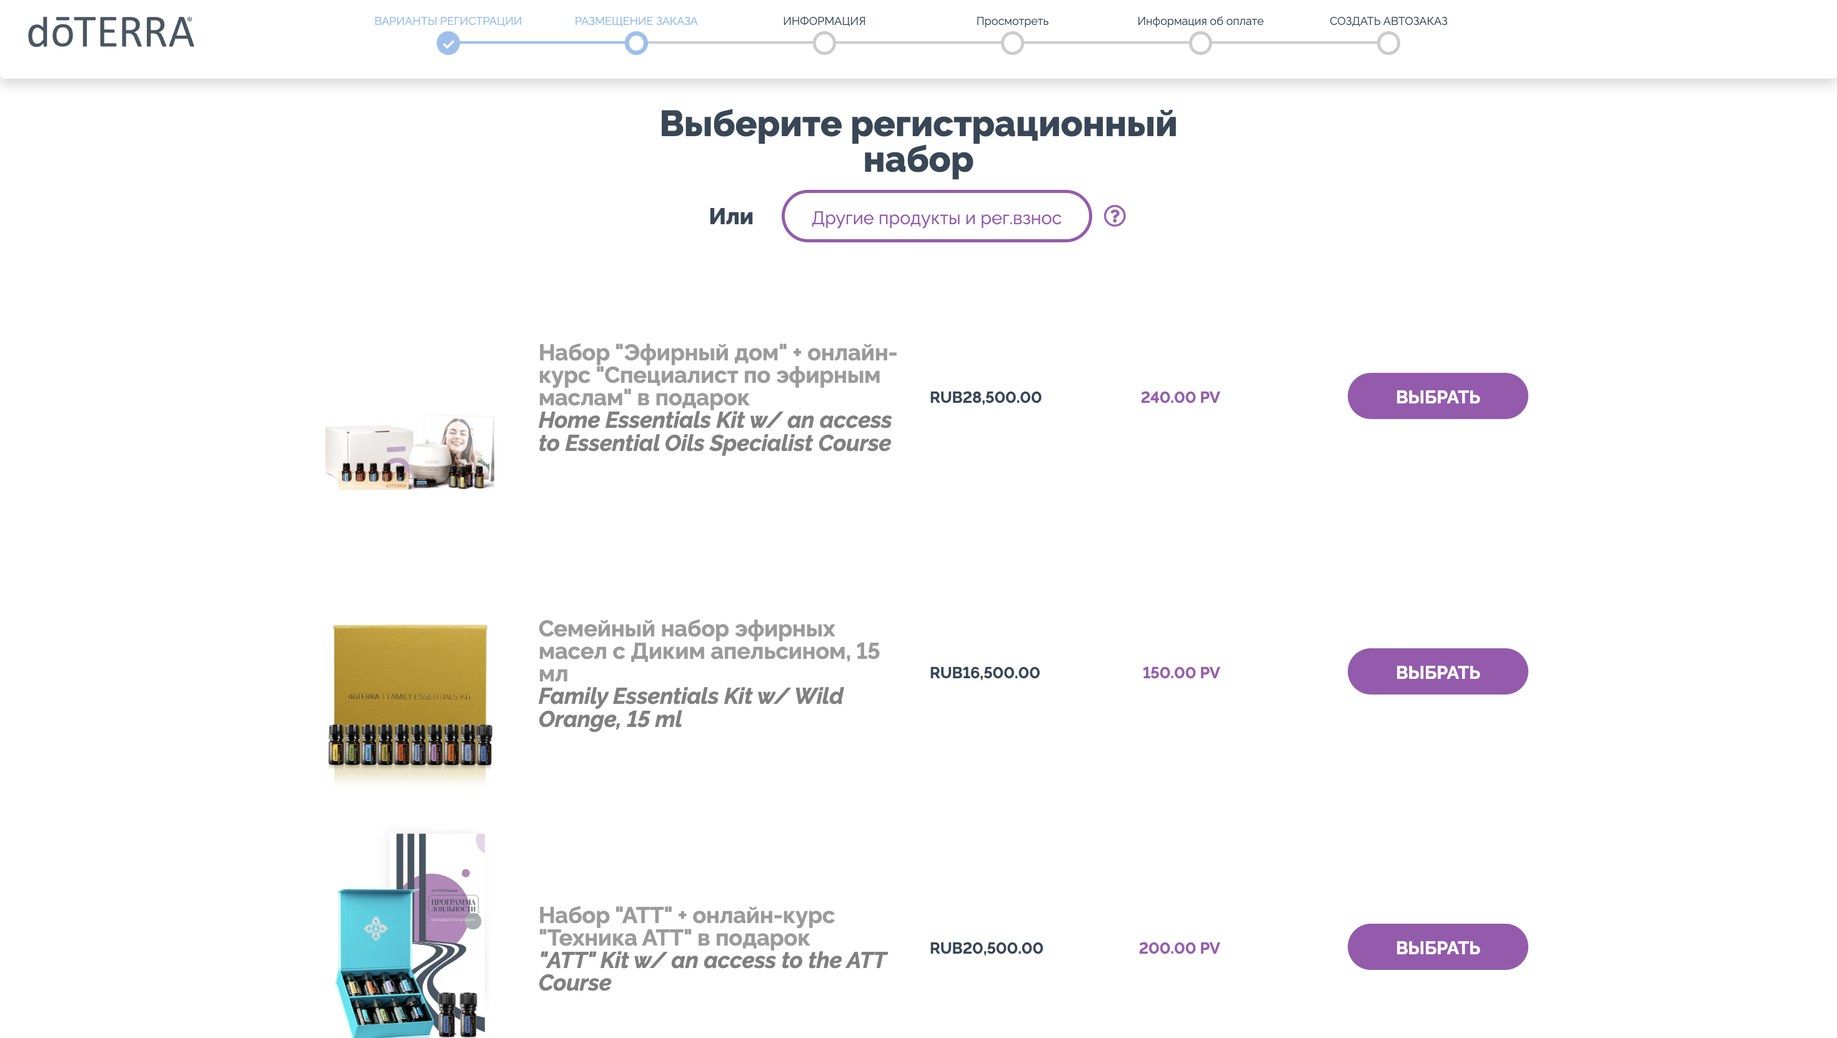Select the СОЗДАТЬ АВТОЗАКАЗ step circle
The width and height of the screenshot is (1837, 1038).
1388,43
